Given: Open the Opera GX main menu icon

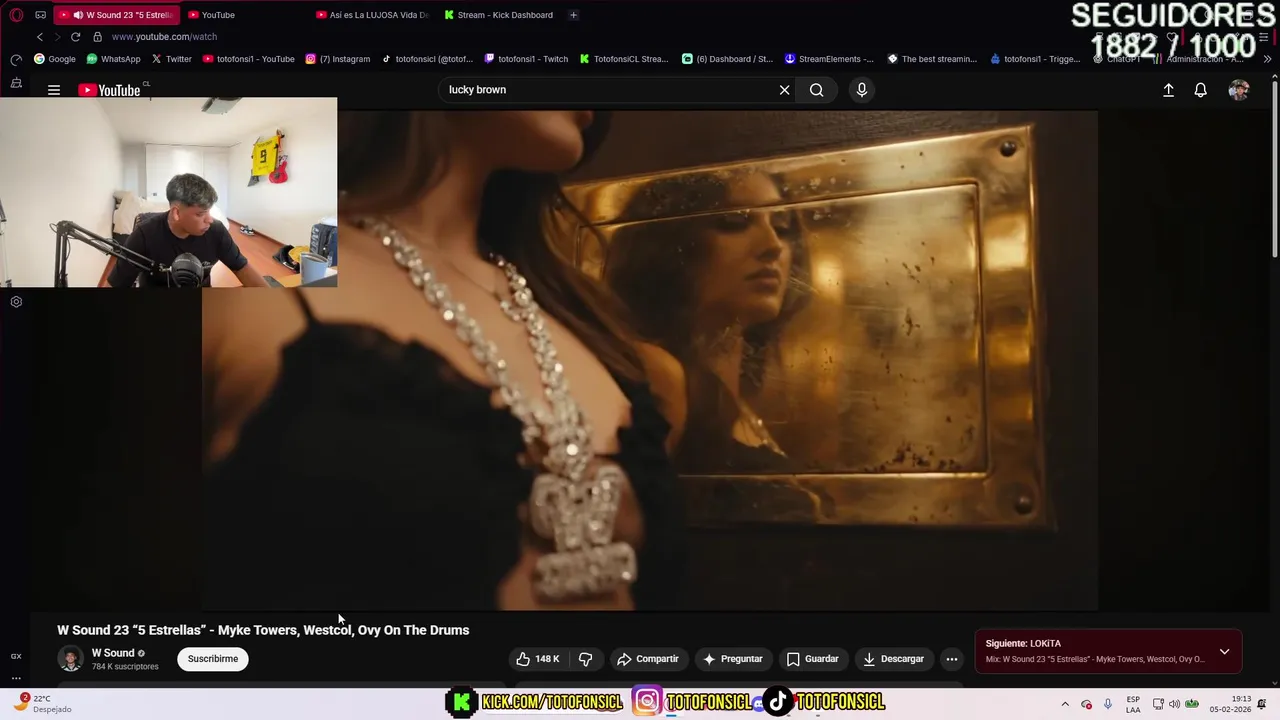Looking at the screenshot, I should tap(16, 15).
